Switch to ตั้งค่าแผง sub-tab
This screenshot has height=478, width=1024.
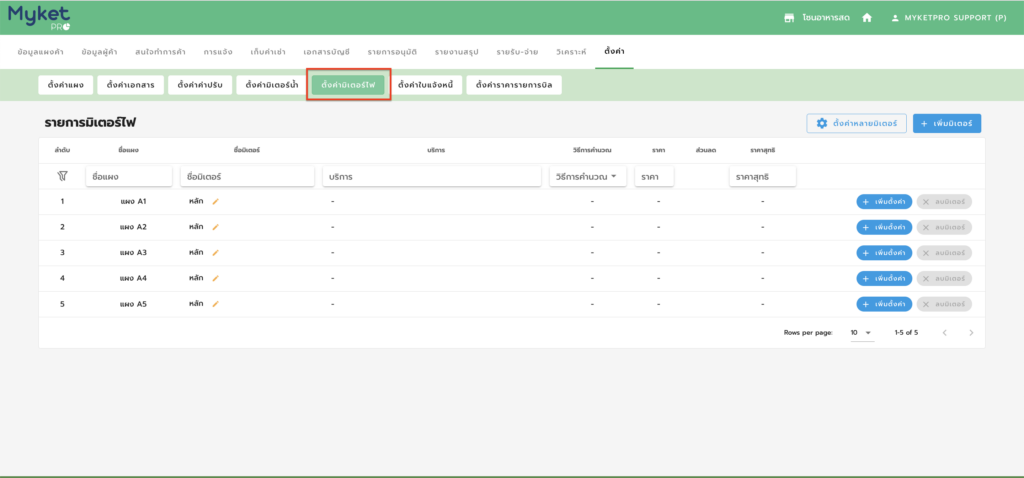[66, 85]
